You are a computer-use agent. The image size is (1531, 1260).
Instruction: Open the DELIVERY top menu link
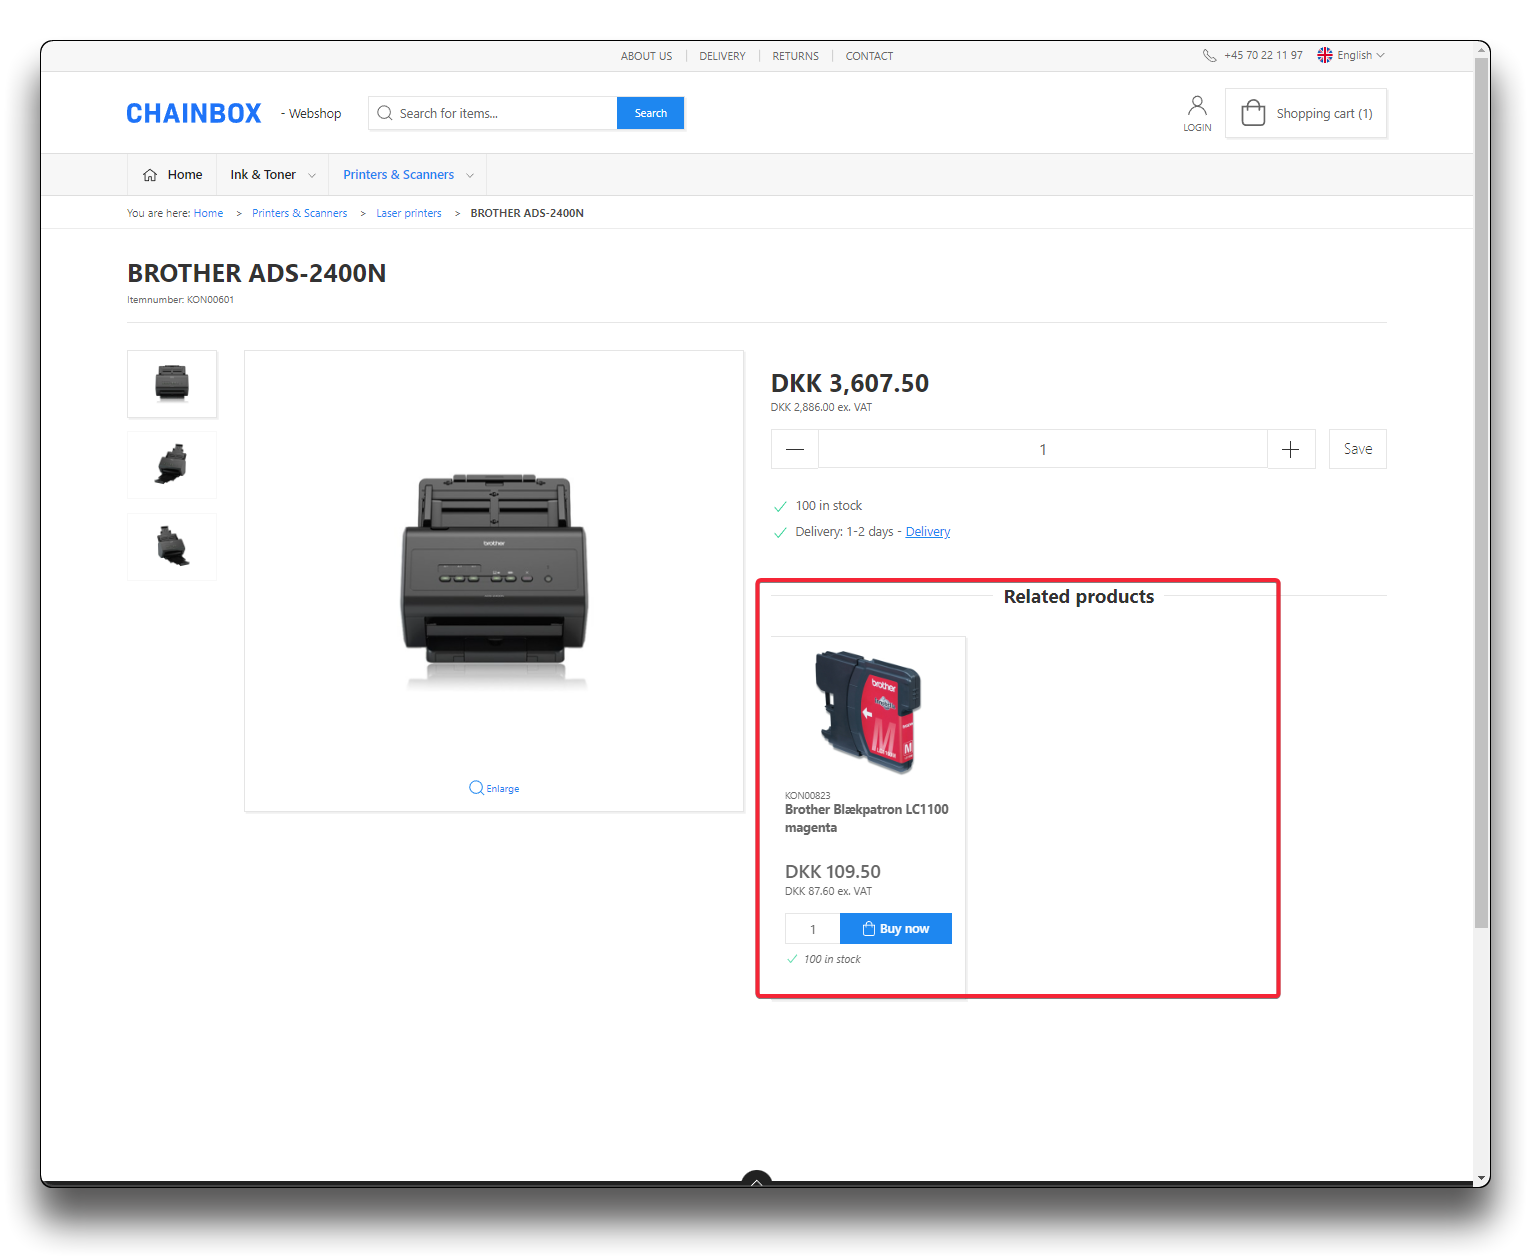(722, 56)
